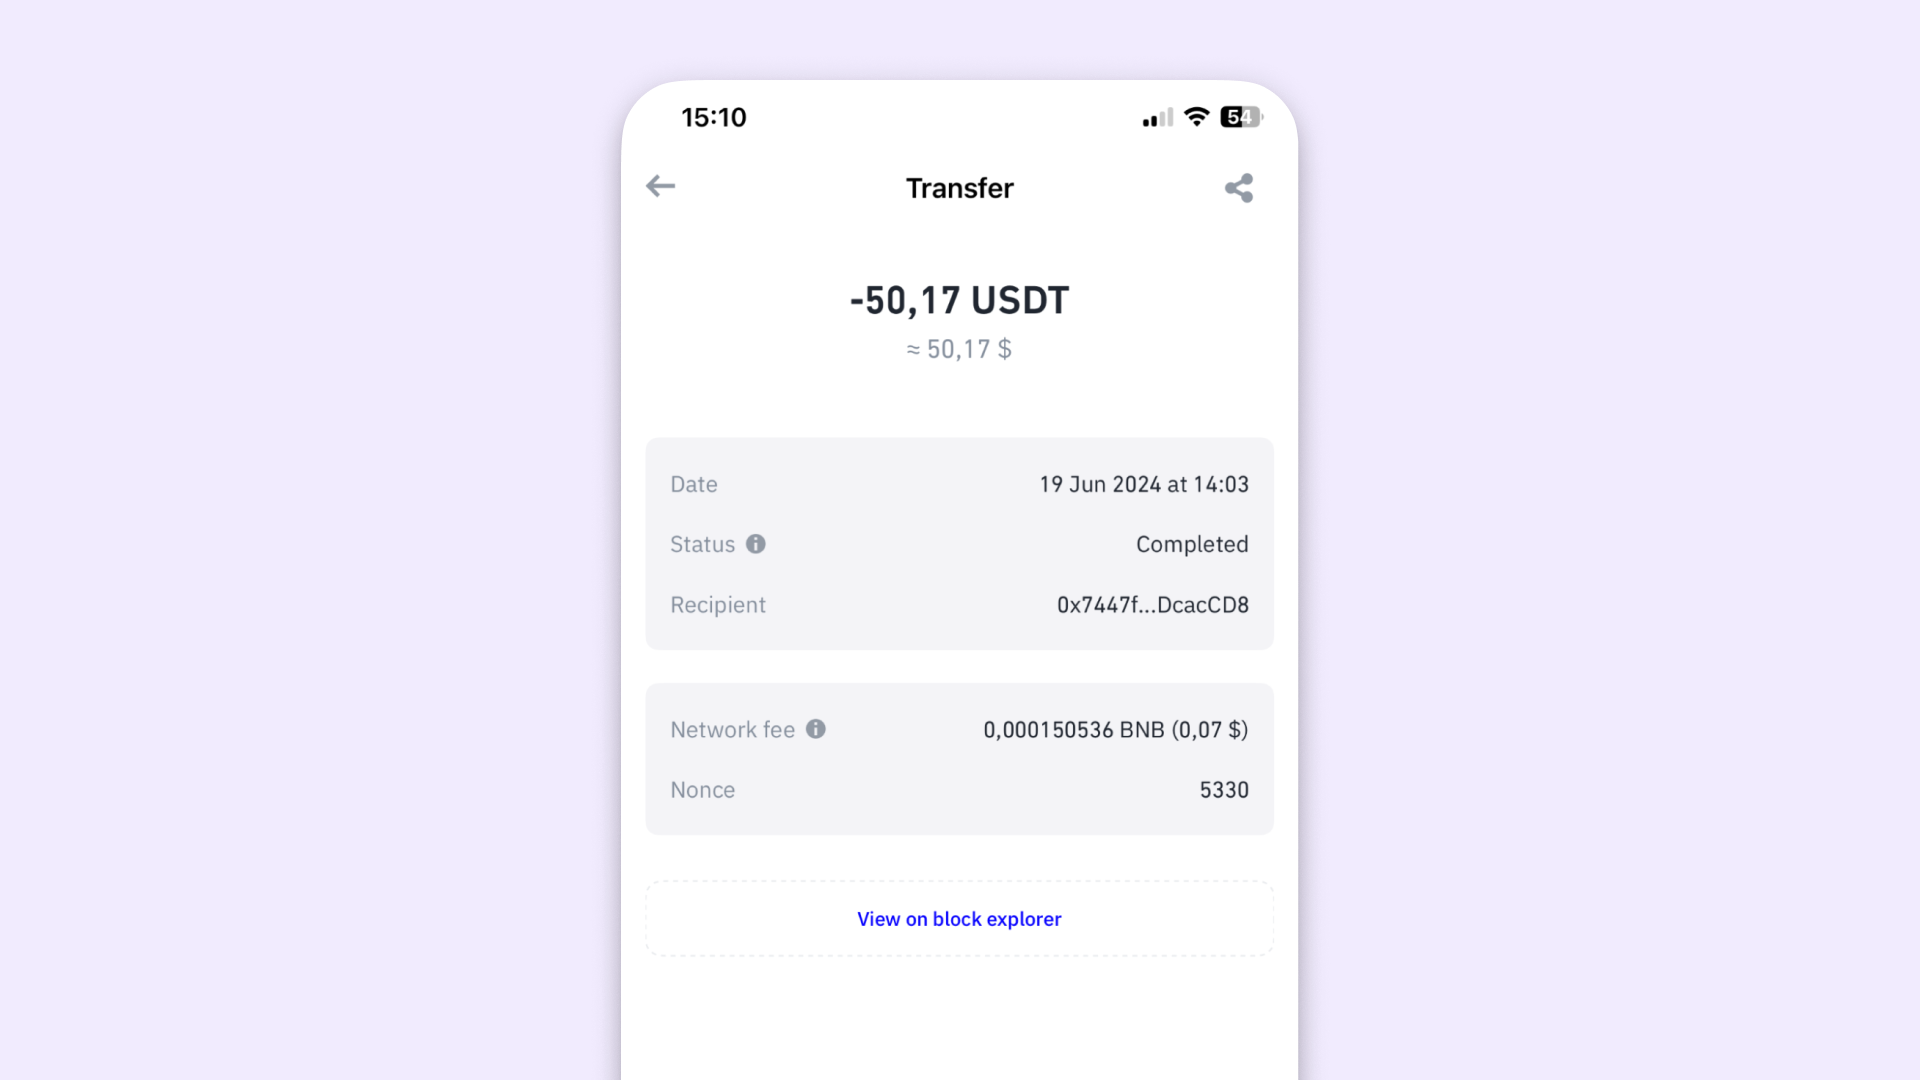Image resolution: width=1920 pixels, height=1080 pixels.
Task: Tap the WiFi status icon
Action: coord(1196,117)
